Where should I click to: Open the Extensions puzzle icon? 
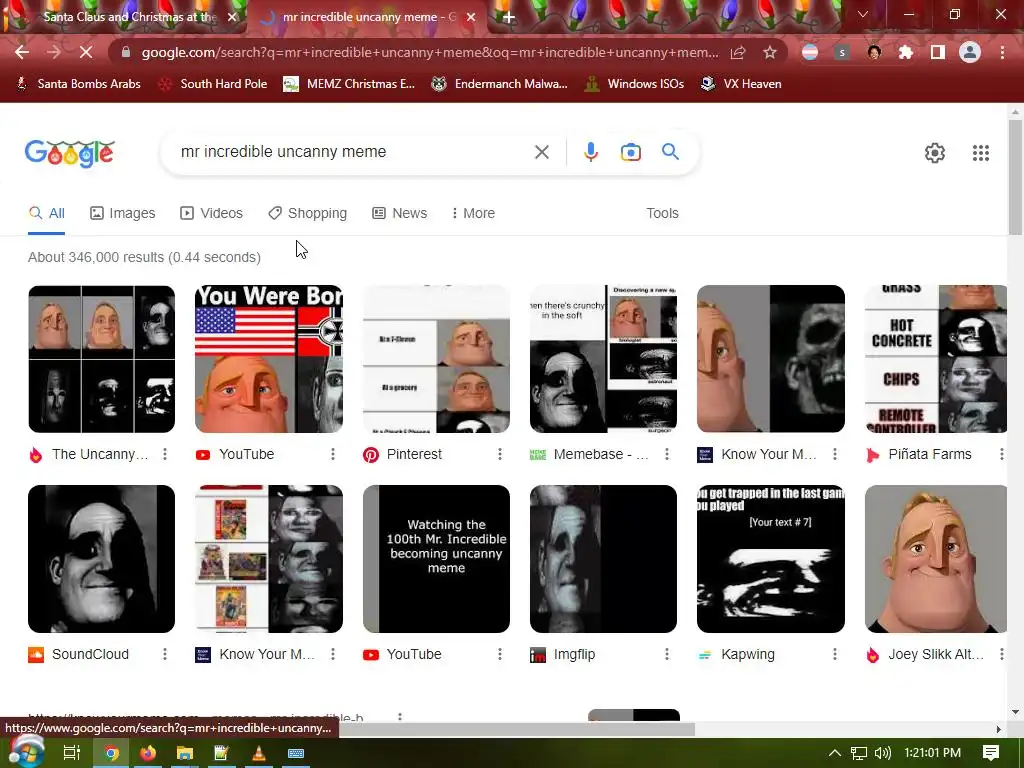(906, 52)
